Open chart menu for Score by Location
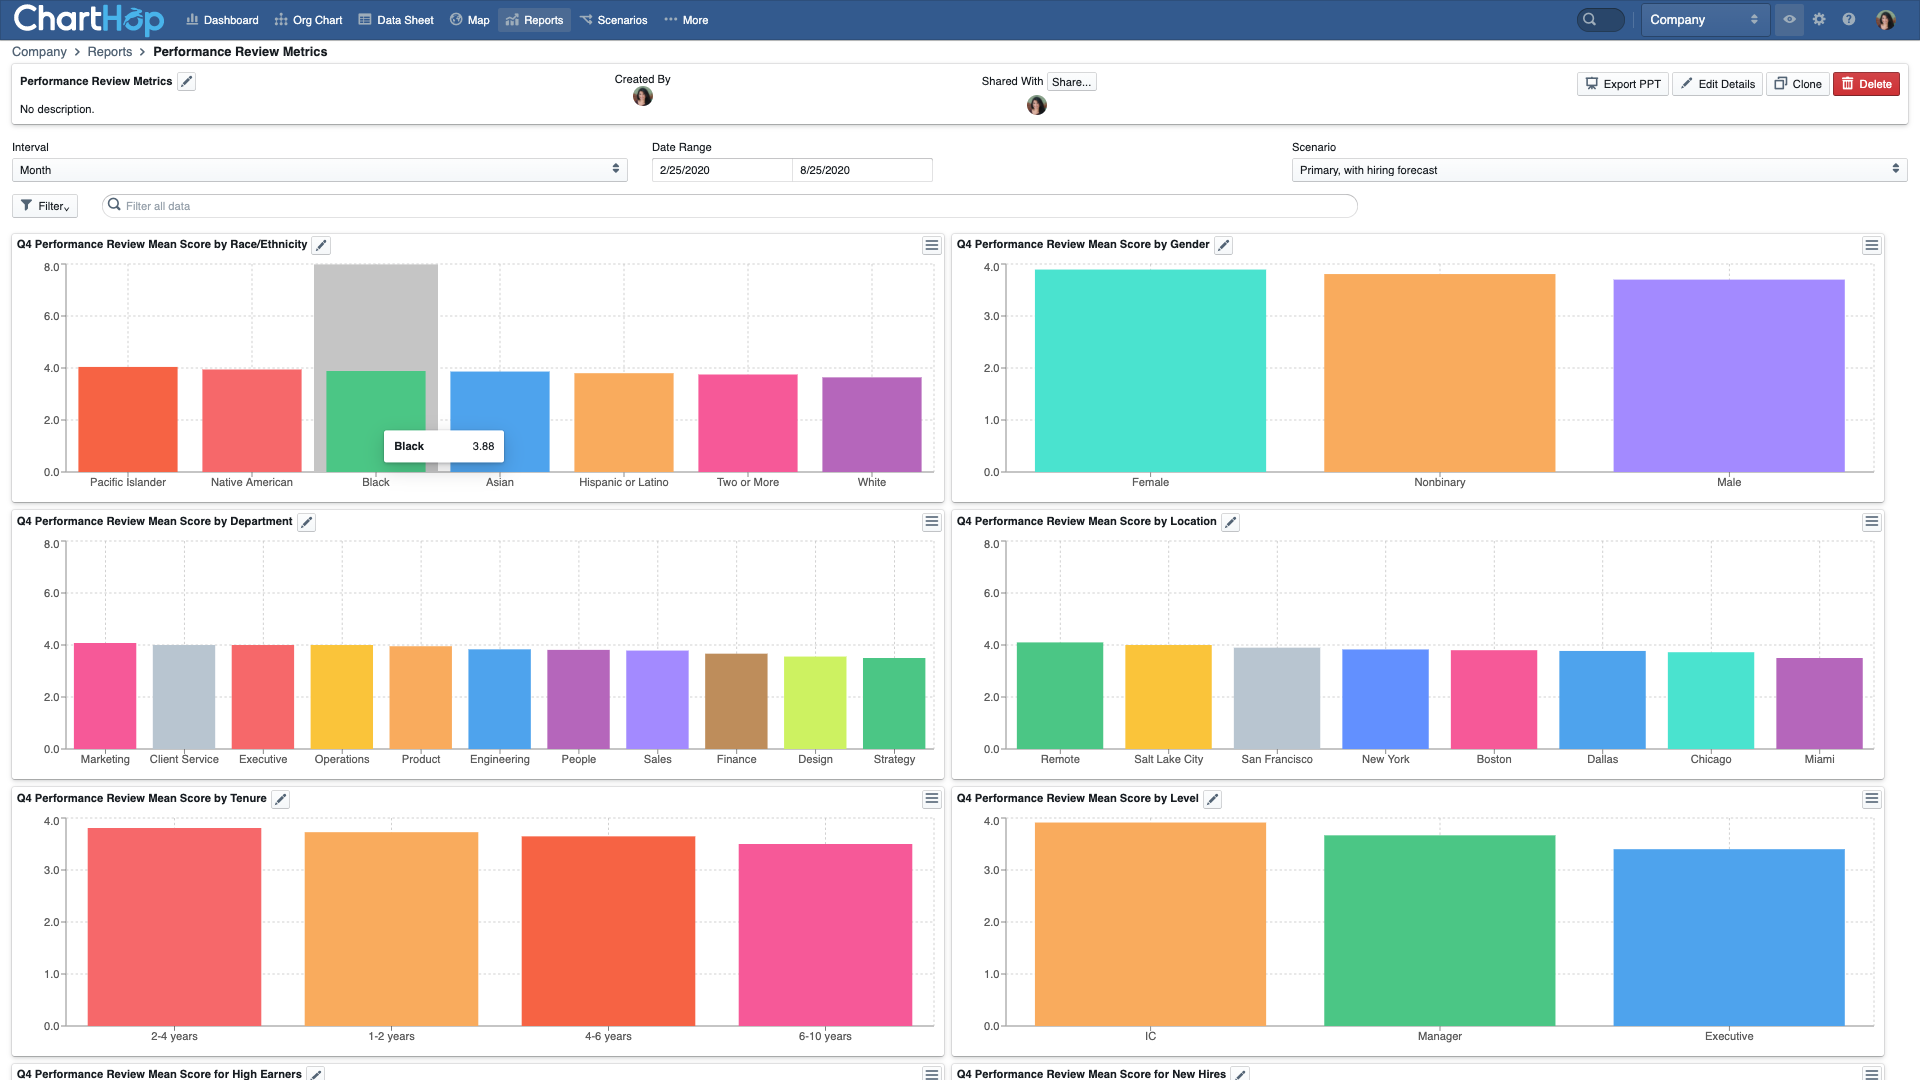The image size is (1920, 1080). click(1871, 523)
